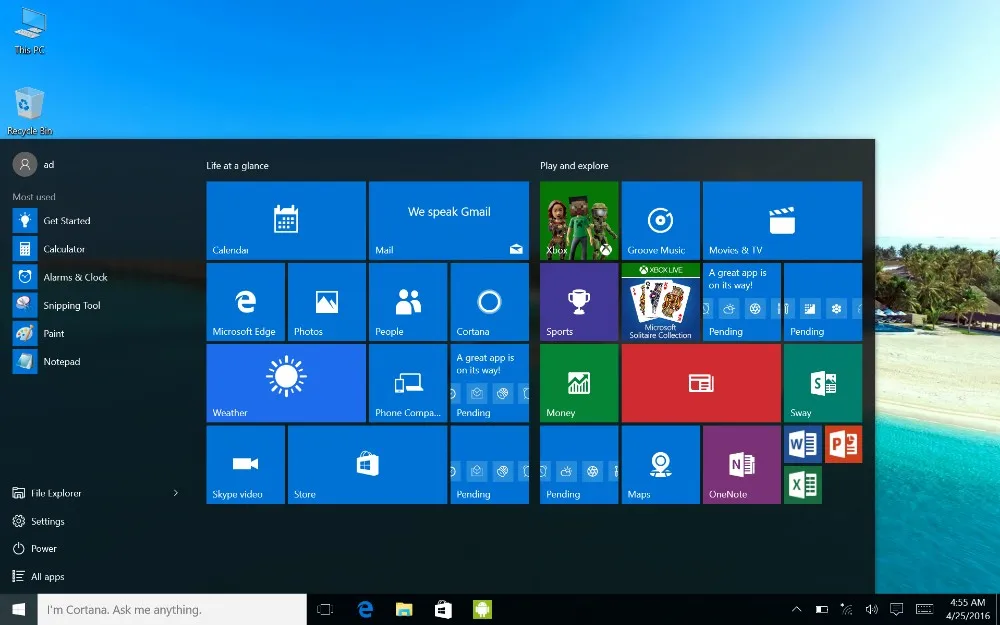Open network status tray icon

[846, 610]
